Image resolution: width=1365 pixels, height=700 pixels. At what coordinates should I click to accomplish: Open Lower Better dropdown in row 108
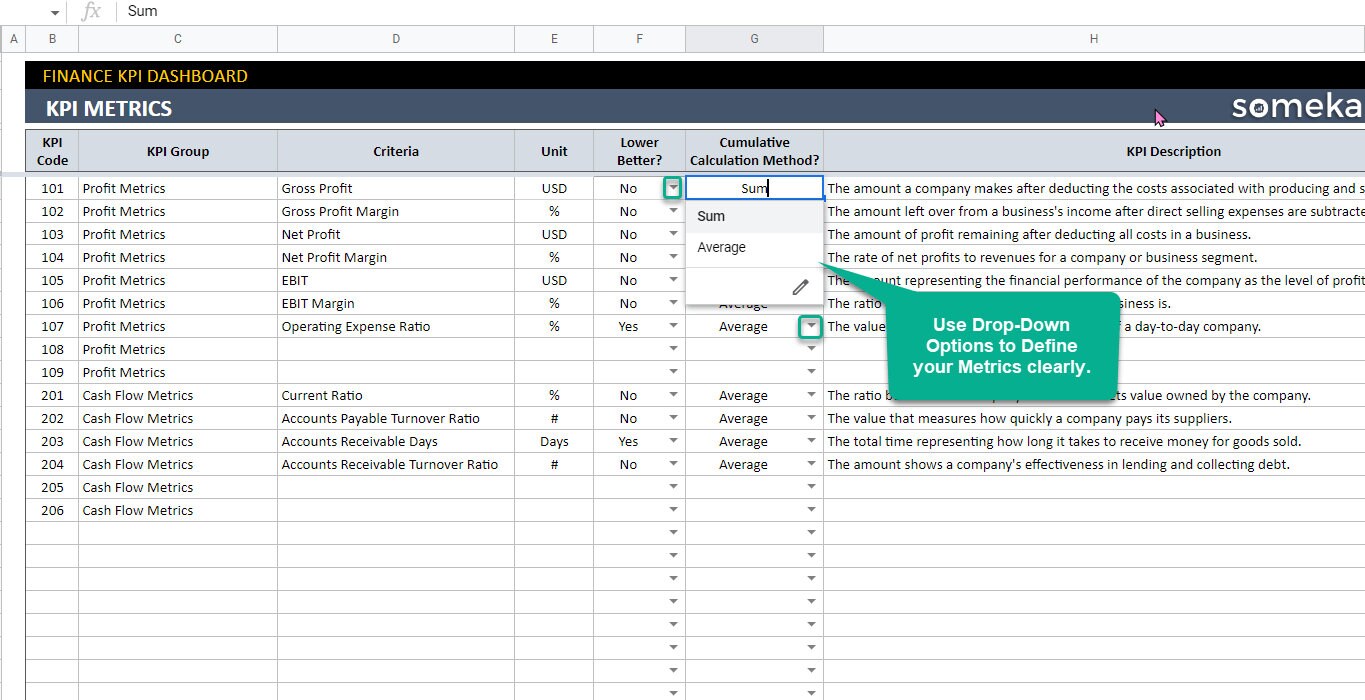(x=673, y=349)
